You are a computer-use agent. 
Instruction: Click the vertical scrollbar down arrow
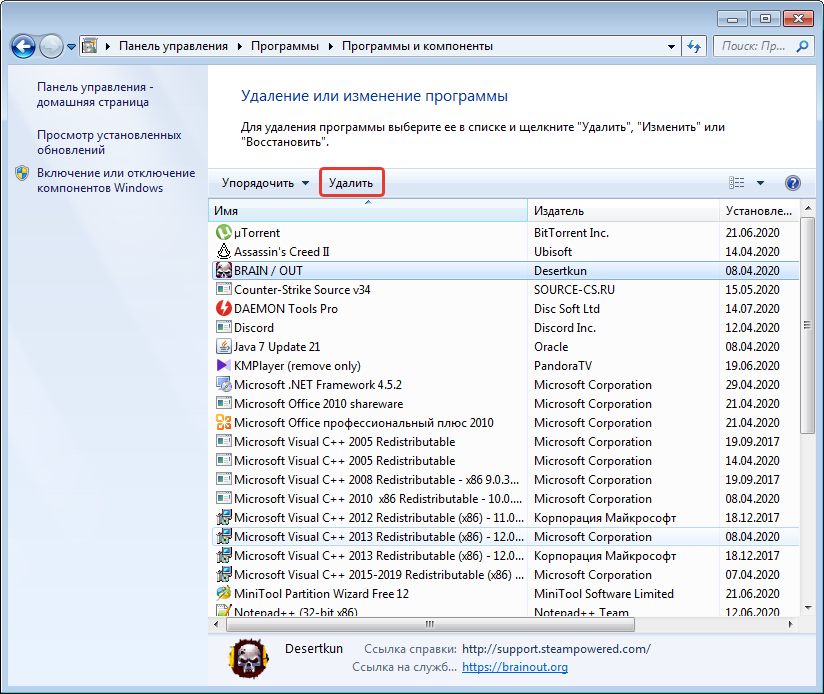(807, 608)
